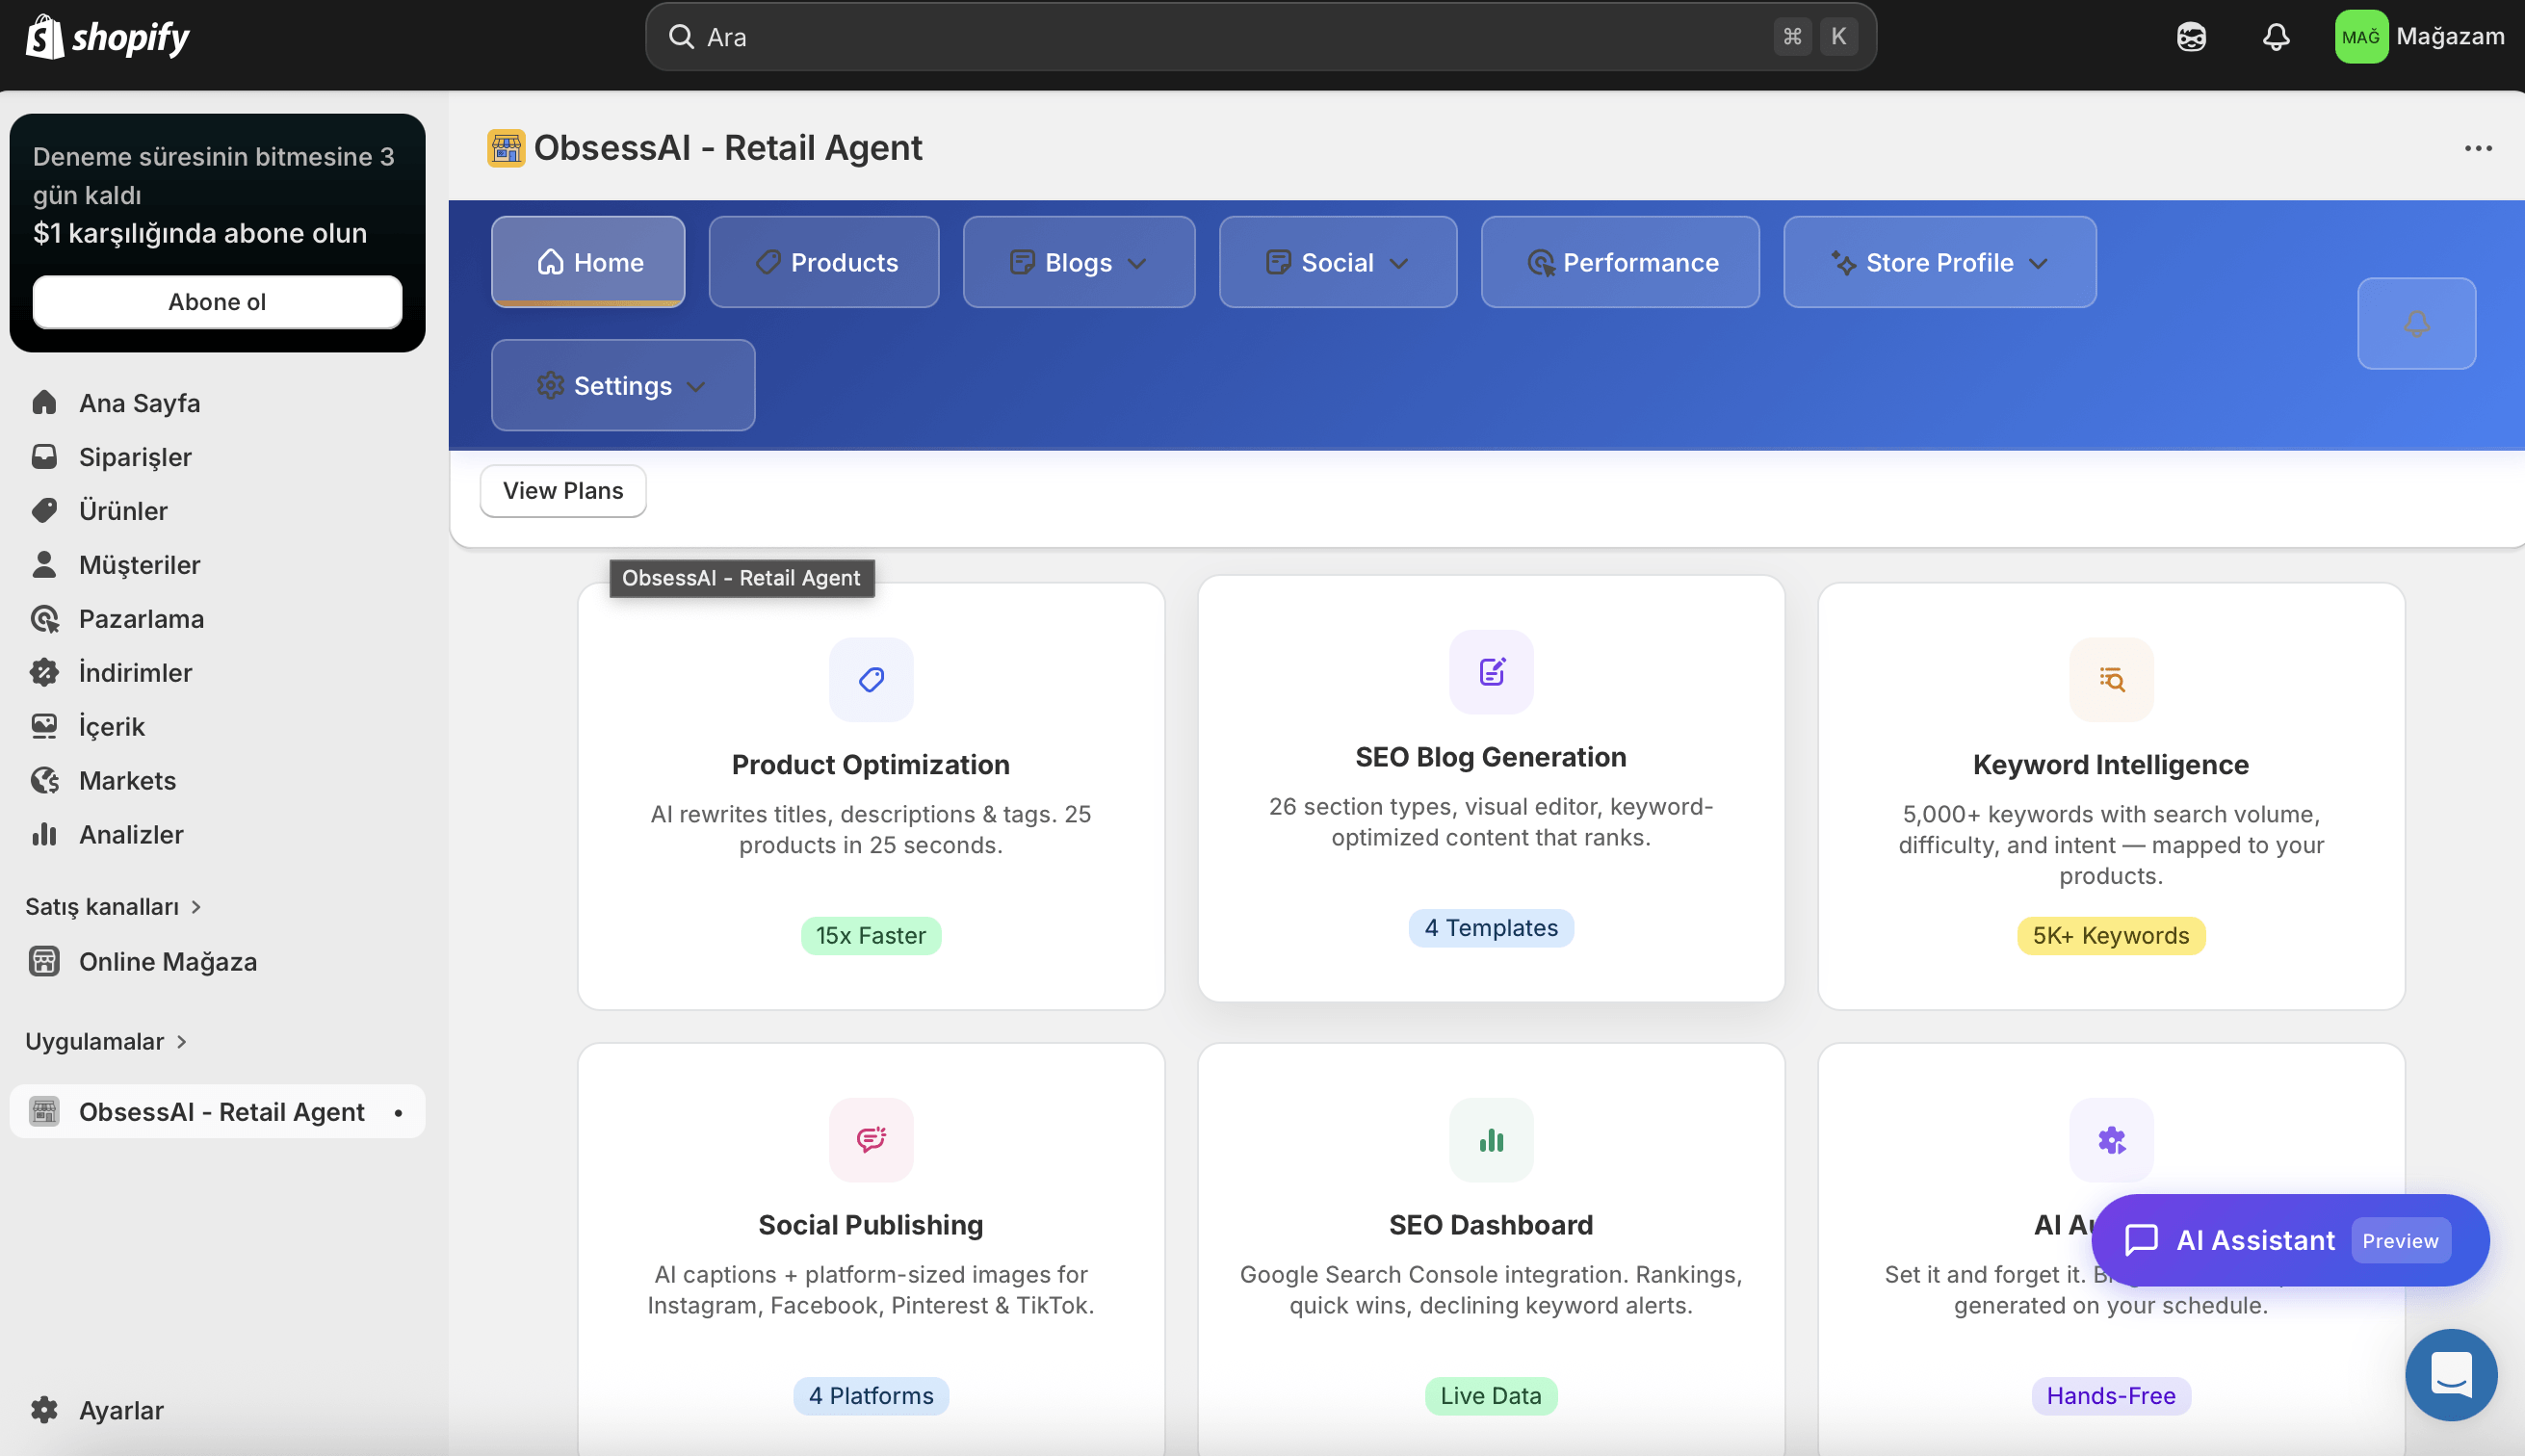The width and height of the screenshot is (2525, 1456).
Task: Click the SEO Blog Generation edit icon
Action: (1490, 672)
